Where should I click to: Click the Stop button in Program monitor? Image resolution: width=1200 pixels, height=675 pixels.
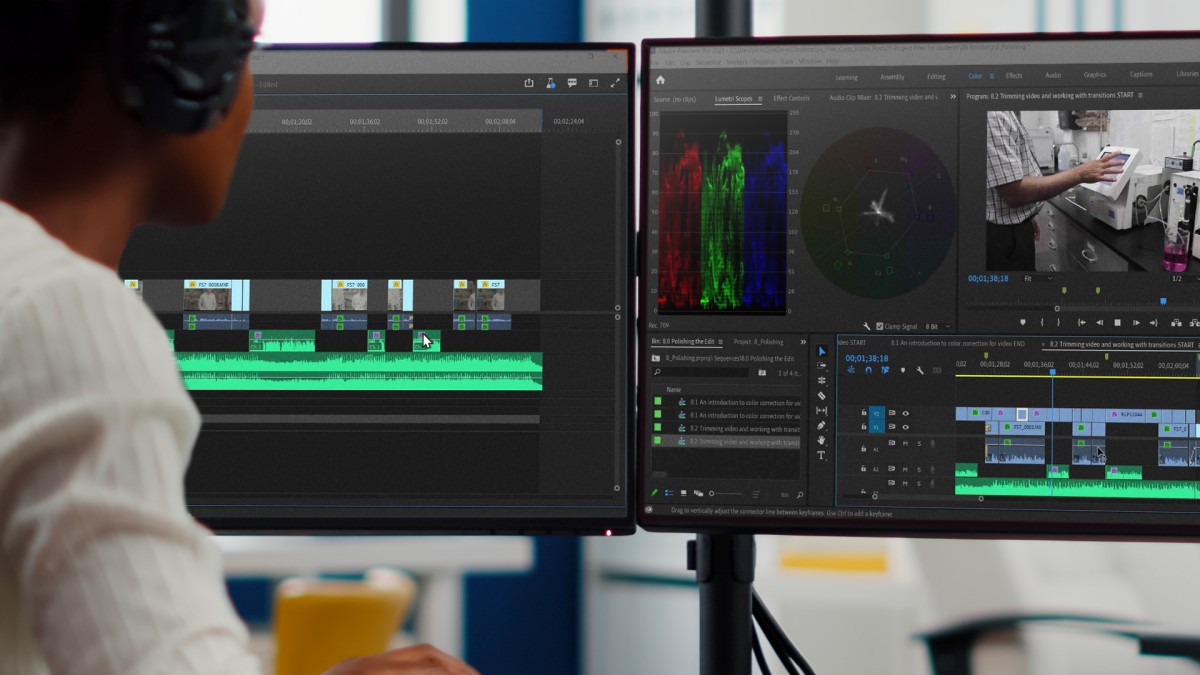(1117, 323)
